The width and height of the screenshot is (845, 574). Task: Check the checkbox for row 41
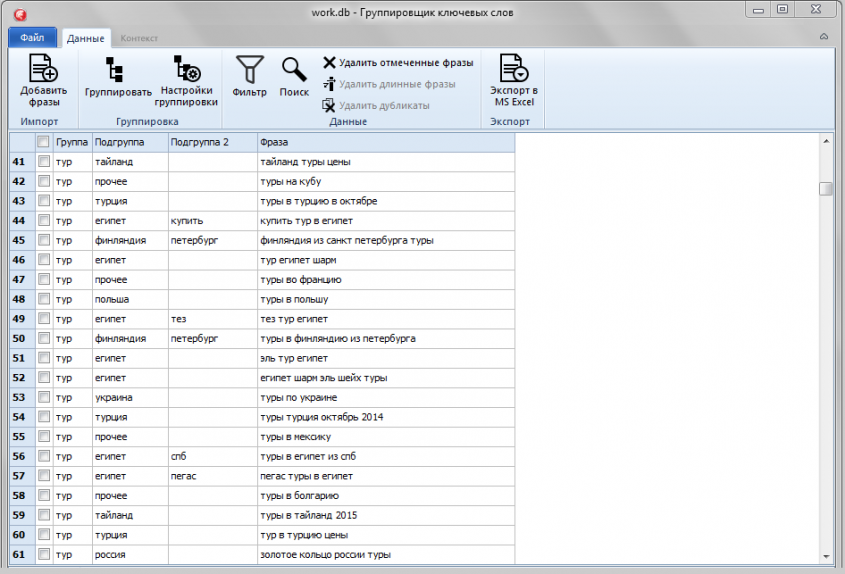coord(43,161)
